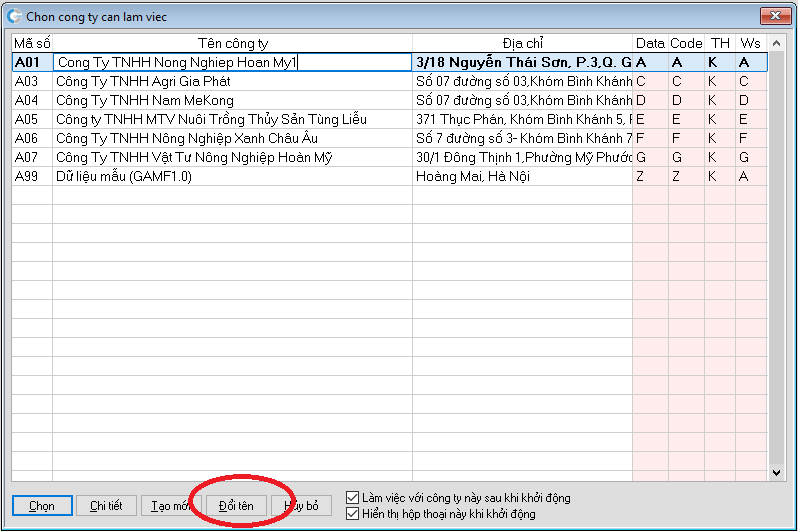Click the Ws column header
Image resolution: width=798 pixels, height=531 pixels.
tap(751, 43)
